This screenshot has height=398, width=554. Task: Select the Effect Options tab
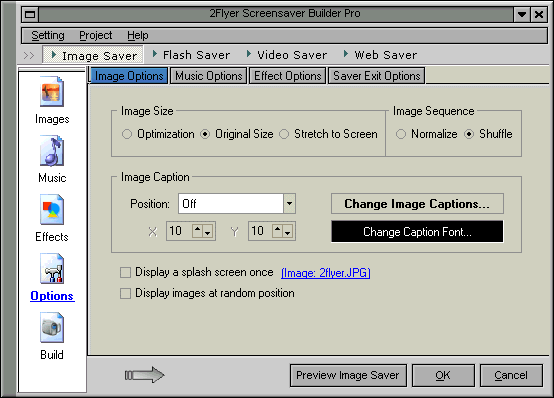point(288,76)
